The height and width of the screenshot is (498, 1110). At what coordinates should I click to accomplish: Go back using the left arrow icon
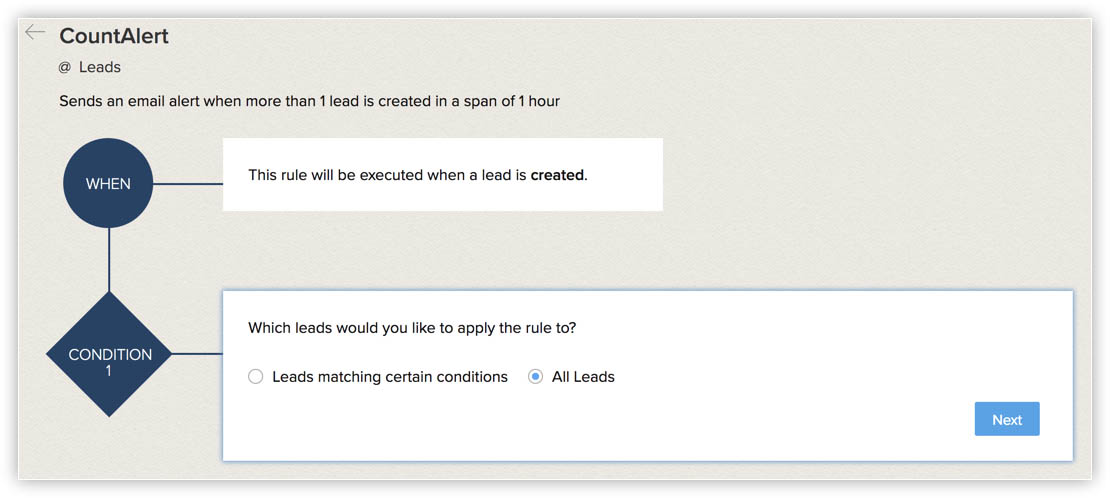35,32
